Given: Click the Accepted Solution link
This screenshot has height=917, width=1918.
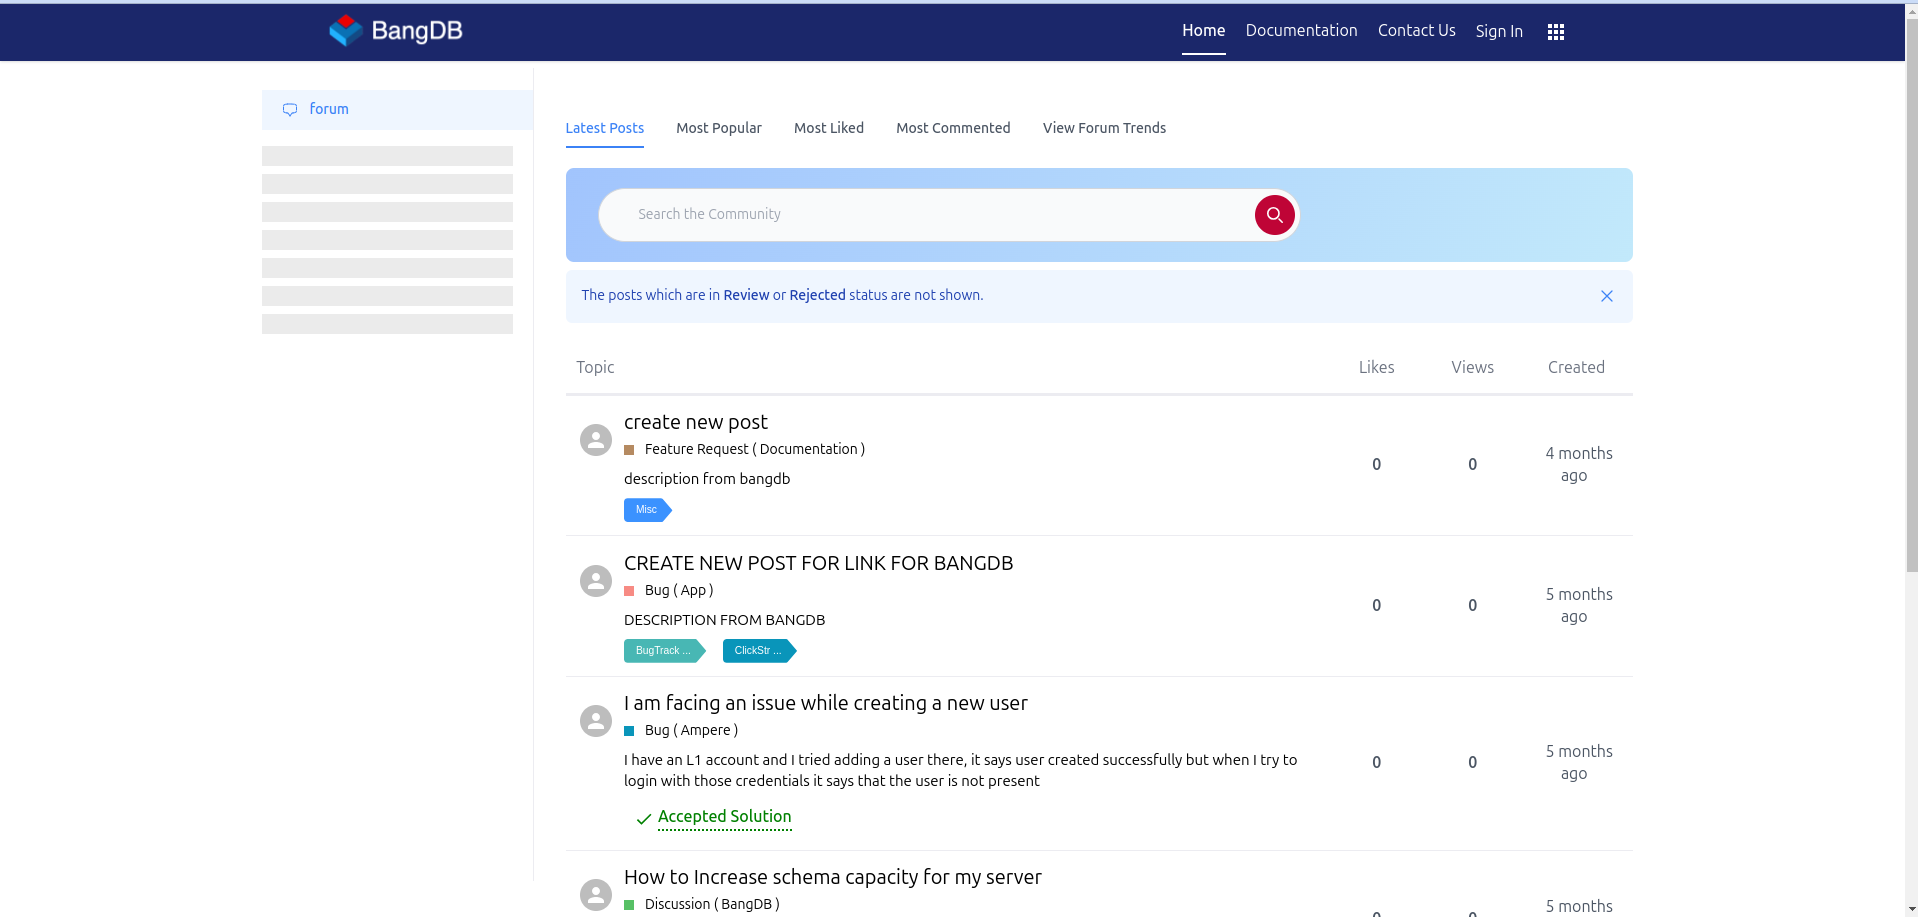Looking at the screenshot, I should (x=724, y=817).
